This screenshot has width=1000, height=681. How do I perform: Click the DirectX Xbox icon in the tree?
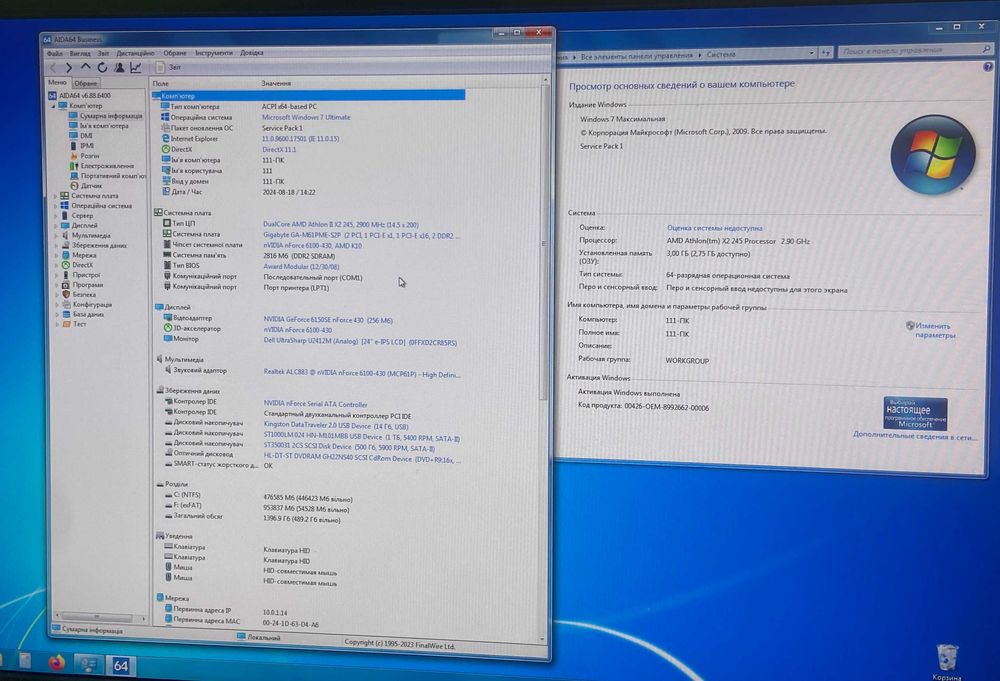pos(65,265)
